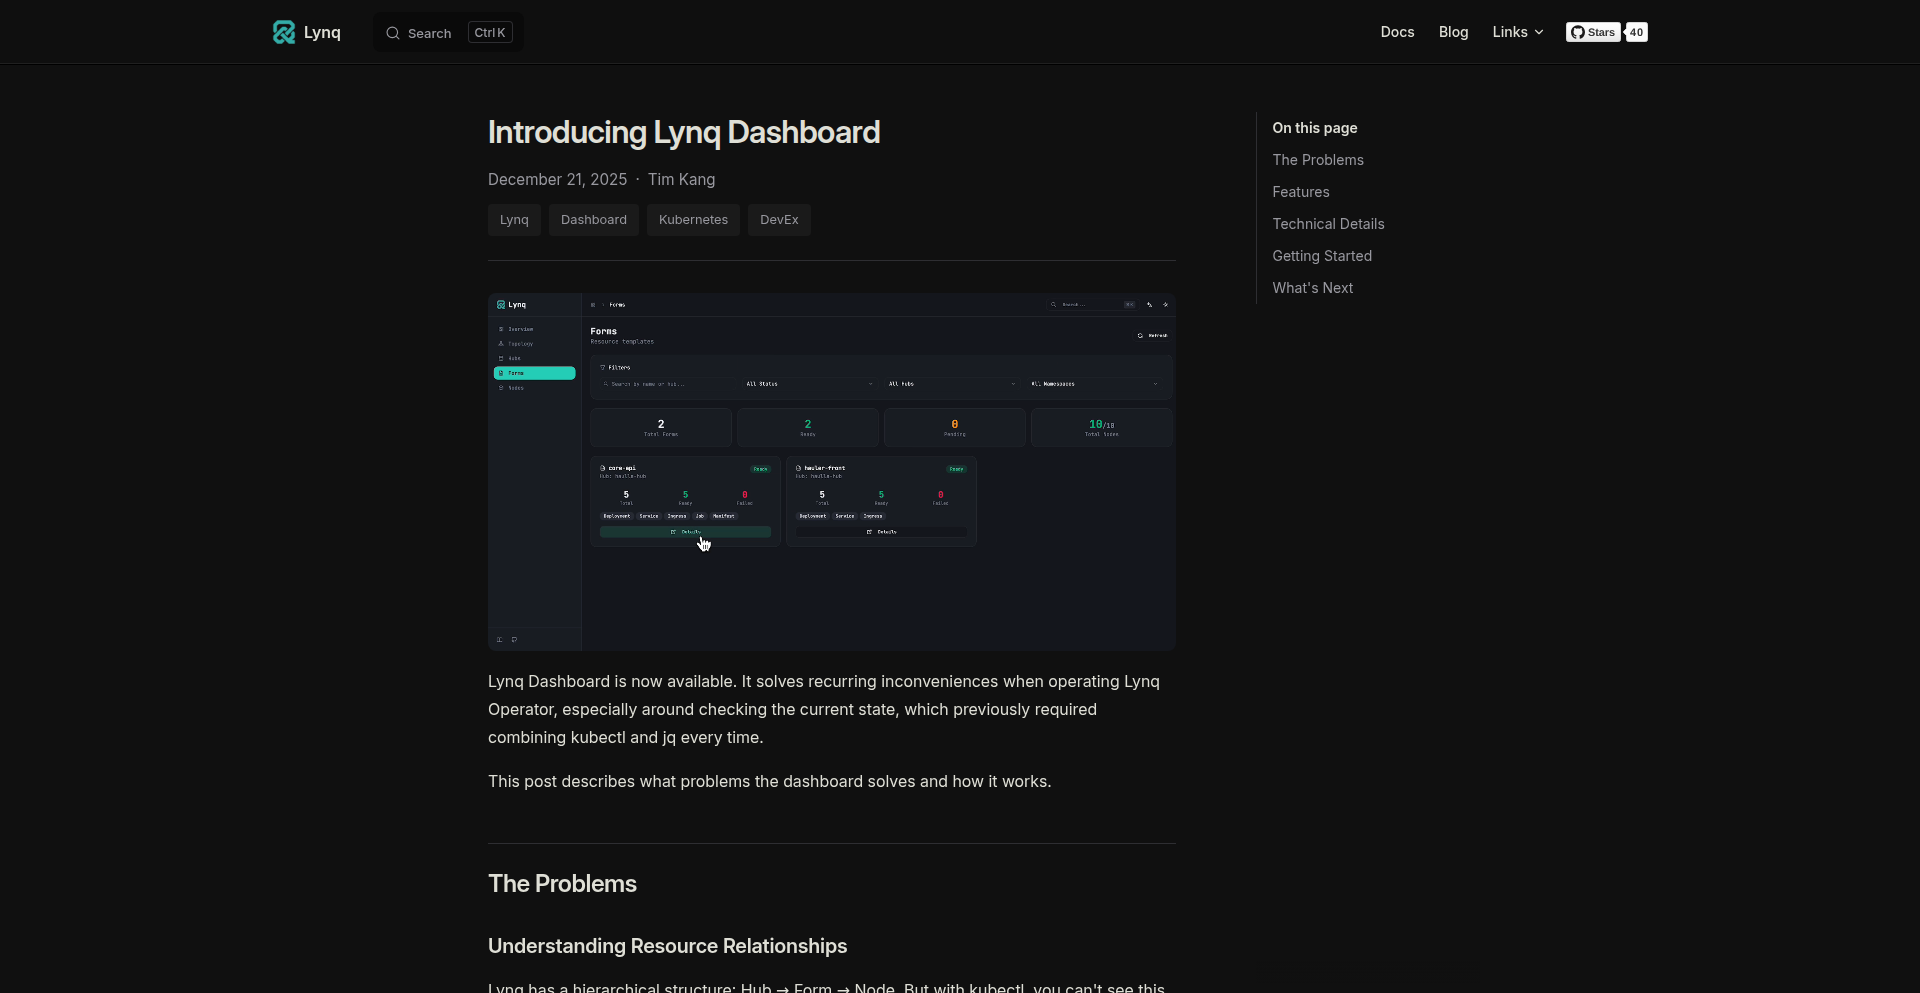Image resolution: width=1920 pixels, height=993 pixels.
Task: Click the GitHub icon on the Stars badge
Action: coord(1578,31)
